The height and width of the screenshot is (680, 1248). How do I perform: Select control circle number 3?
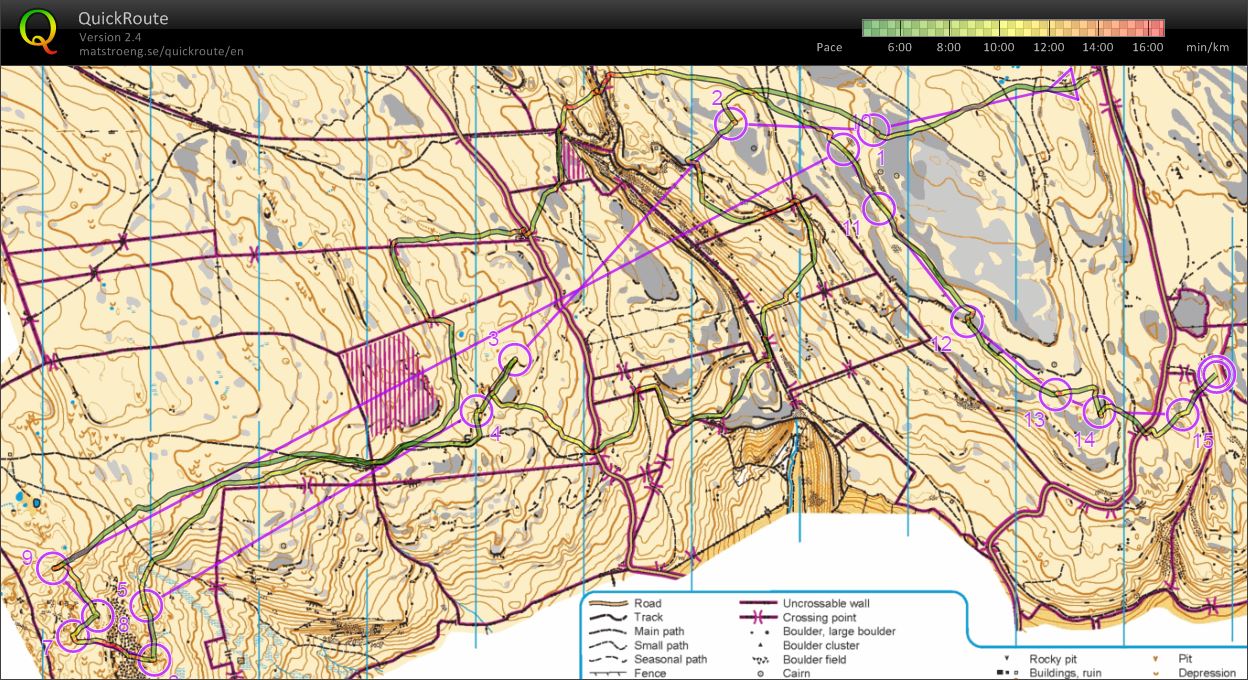[x=514, y=359]
